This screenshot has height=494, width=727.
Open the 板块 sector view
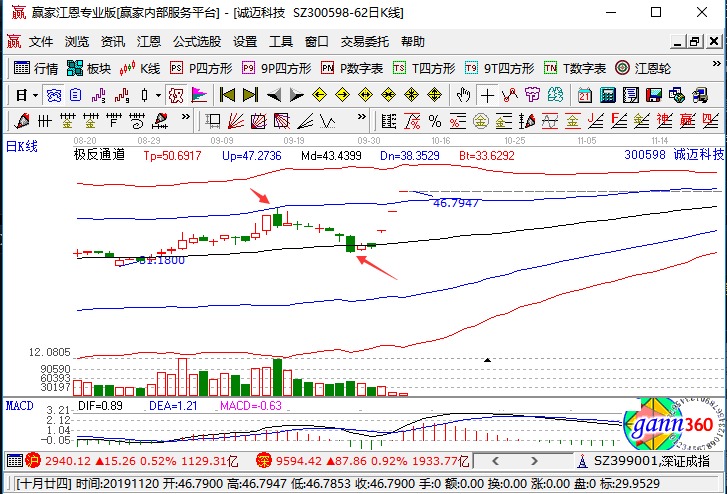(89, 69)
